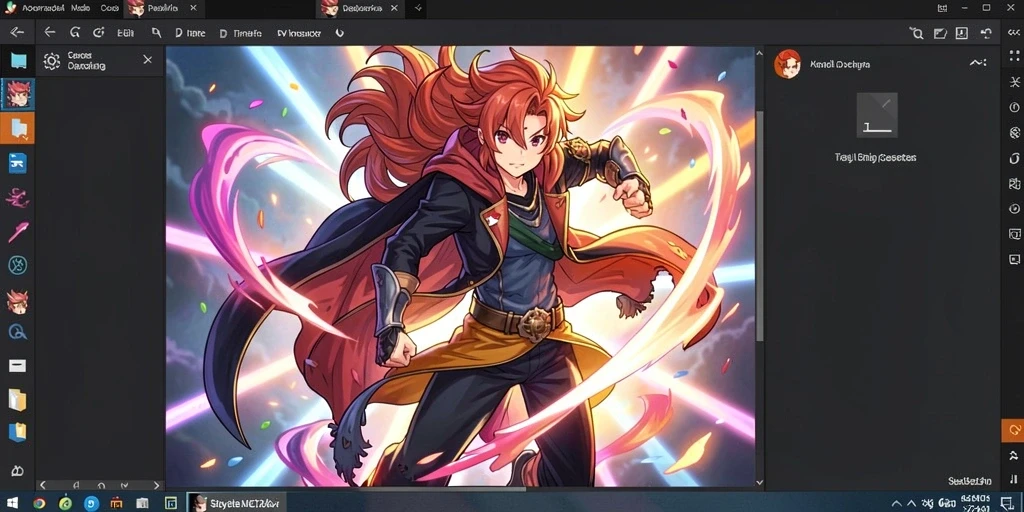
Task: Click the gray placeholder tile in the right panel
Action: click(877, 115)
